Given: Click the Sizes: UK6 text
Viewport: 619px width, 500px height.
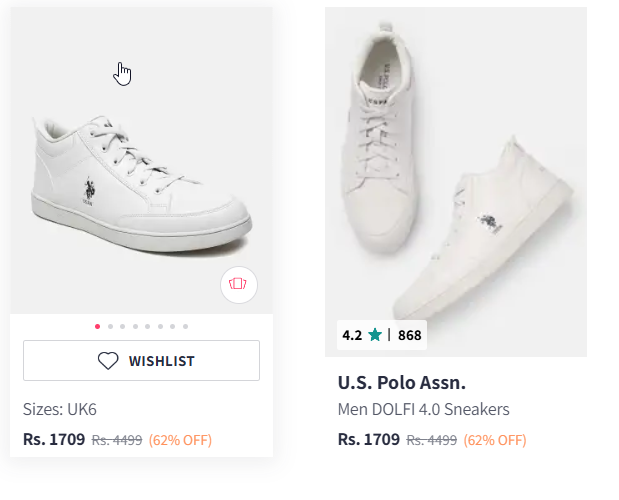Looking at the screenshot, I should 60,409.
